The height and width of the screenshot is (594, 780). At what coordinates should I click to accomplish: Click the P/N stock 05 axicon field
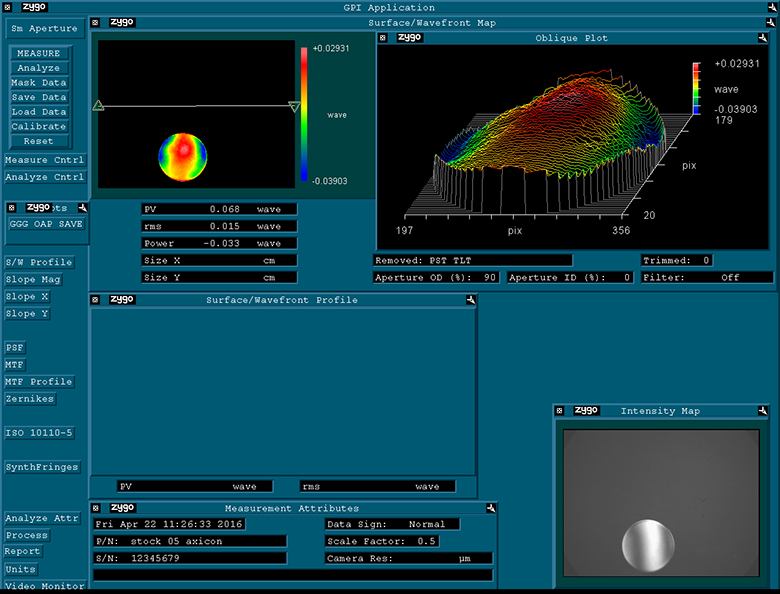point(189,541)
